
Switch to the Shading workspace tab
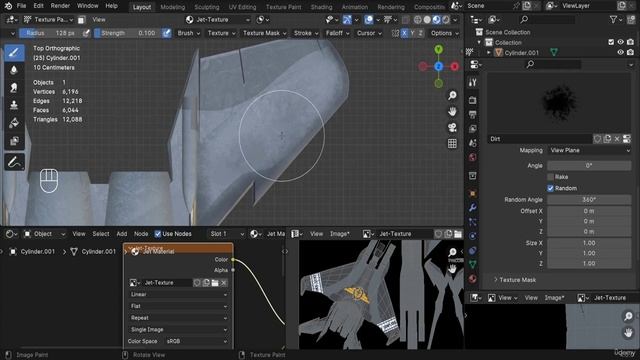321,7
